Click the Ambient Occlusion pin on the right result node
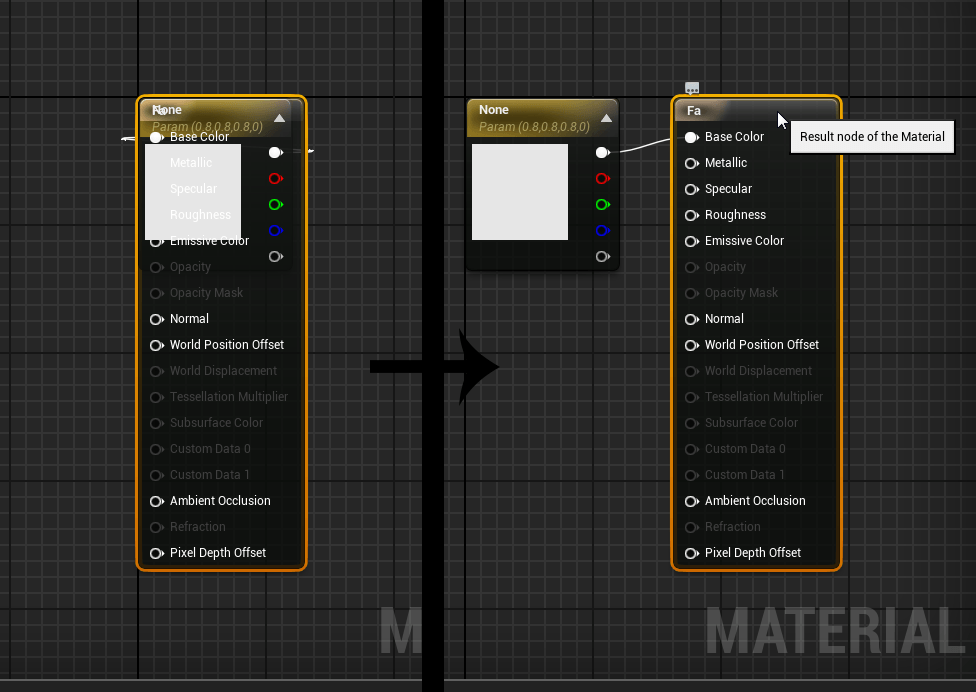This screenshot has width=976, height=692. pyautogui.click(x=691, y=501)
